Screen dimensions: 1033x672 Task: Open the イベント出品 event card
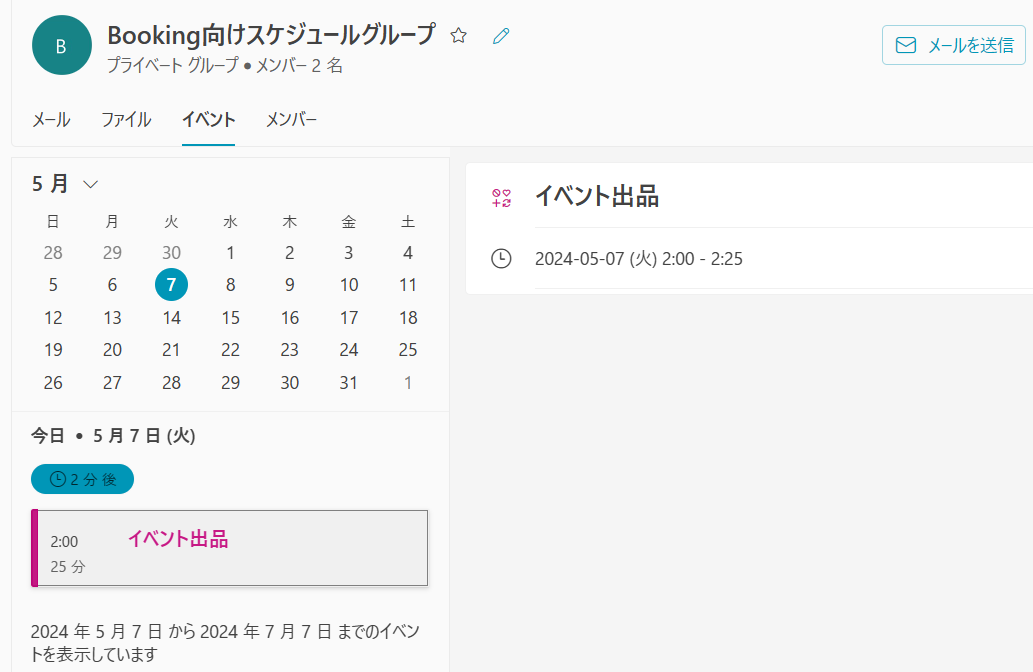229,548
